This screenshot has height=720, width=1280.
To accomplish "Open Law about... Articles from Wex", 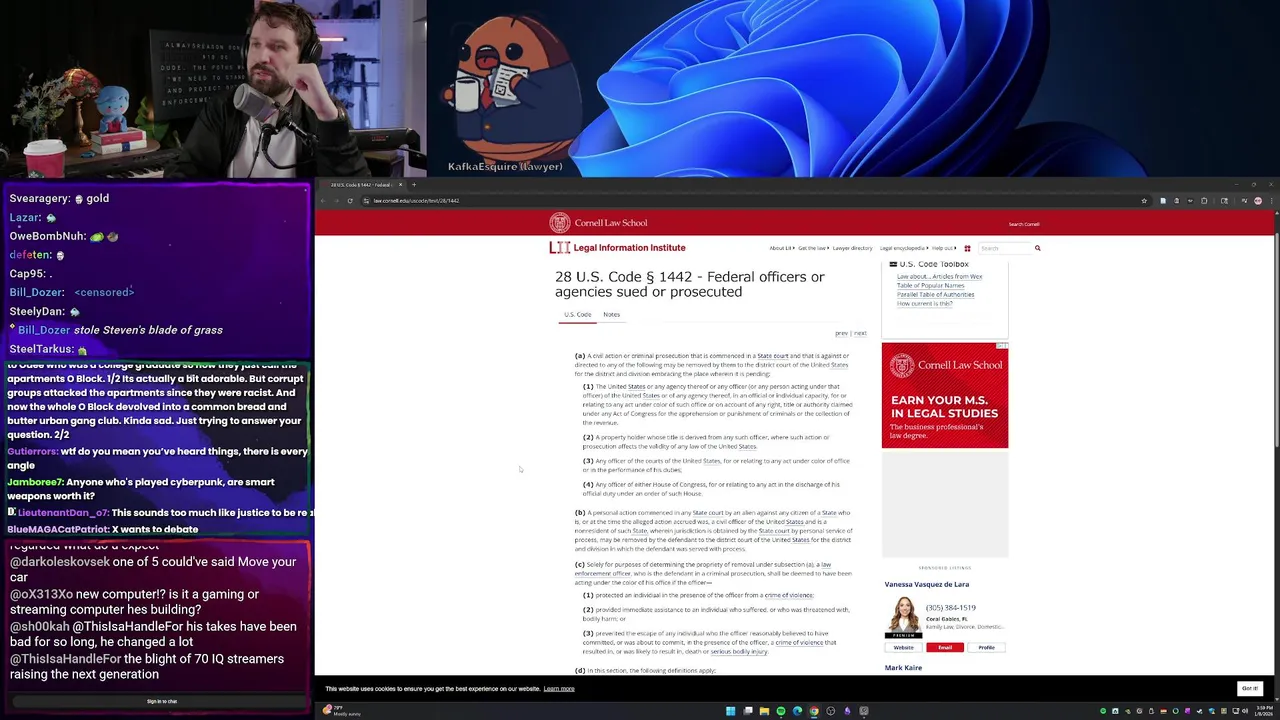I will point(939,277).
